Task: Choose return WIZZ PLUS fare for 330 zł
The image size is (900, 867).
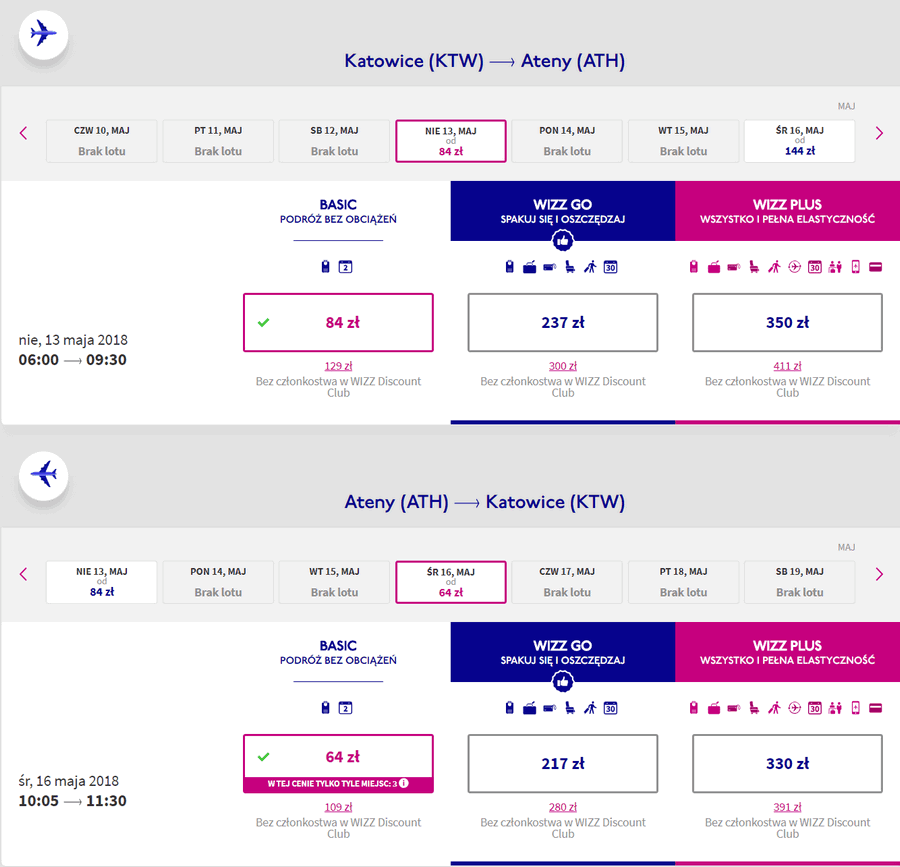Action: pyautogui.click(x=787, y=764)
